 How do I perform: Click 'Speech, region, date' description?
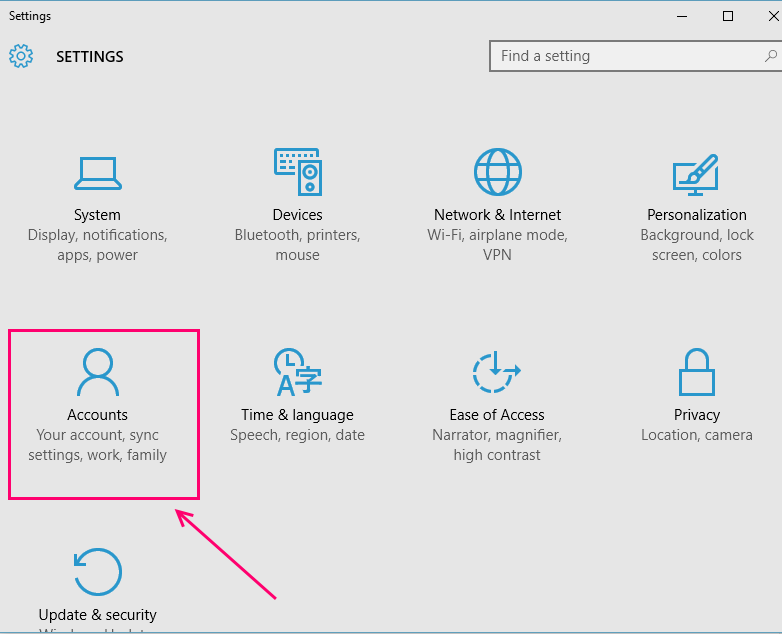click(297, 435)
